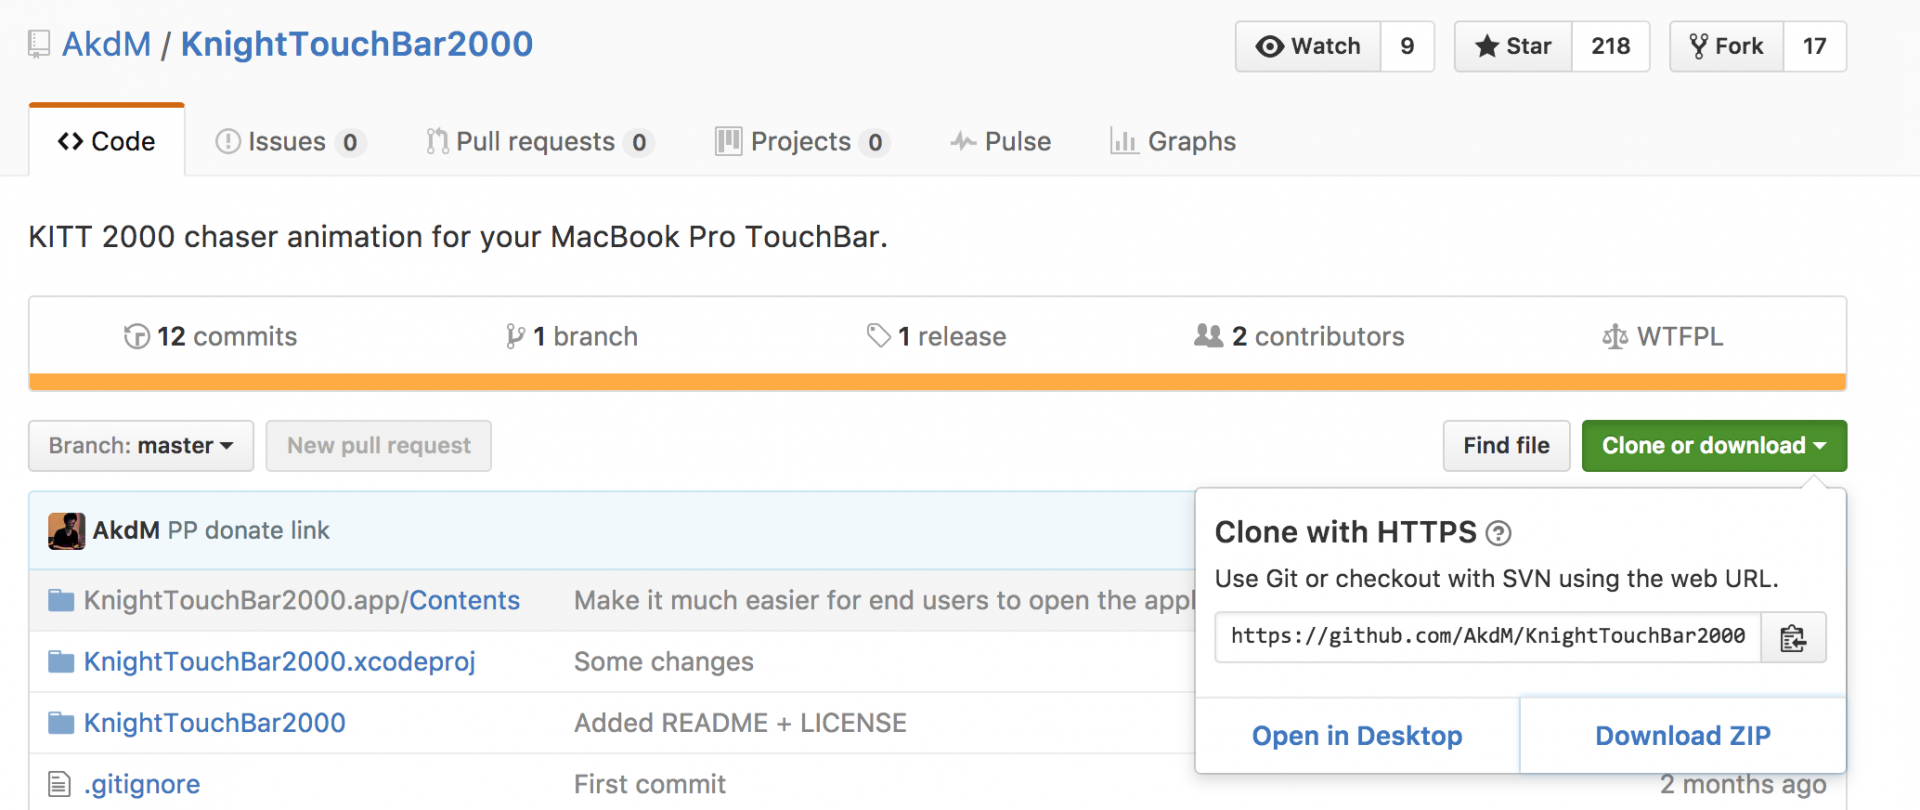
Task: Click Open in Desktop
Action: coord(1356,736)
